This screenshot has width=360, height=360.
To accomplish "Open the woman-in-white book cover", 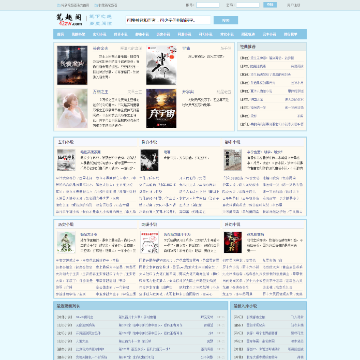I will 72,108.
